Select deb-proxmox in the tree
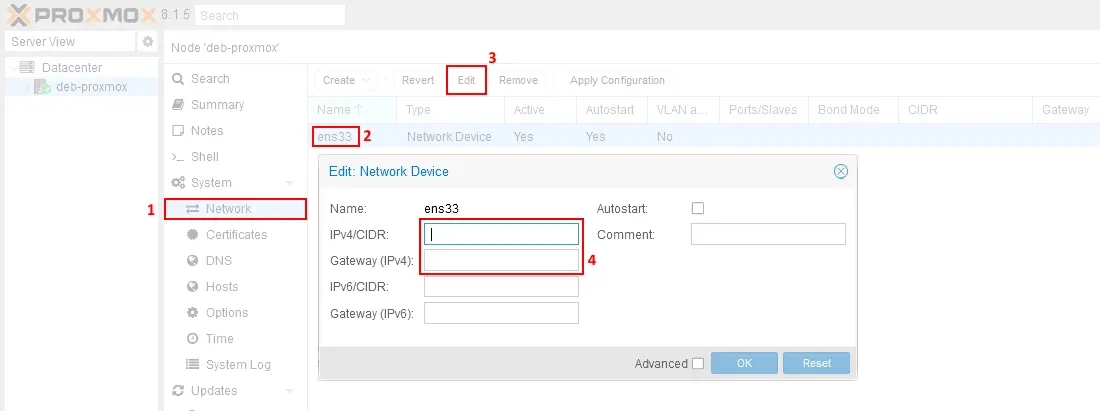Screen dimensions: 1100x411 click(92, 87)
